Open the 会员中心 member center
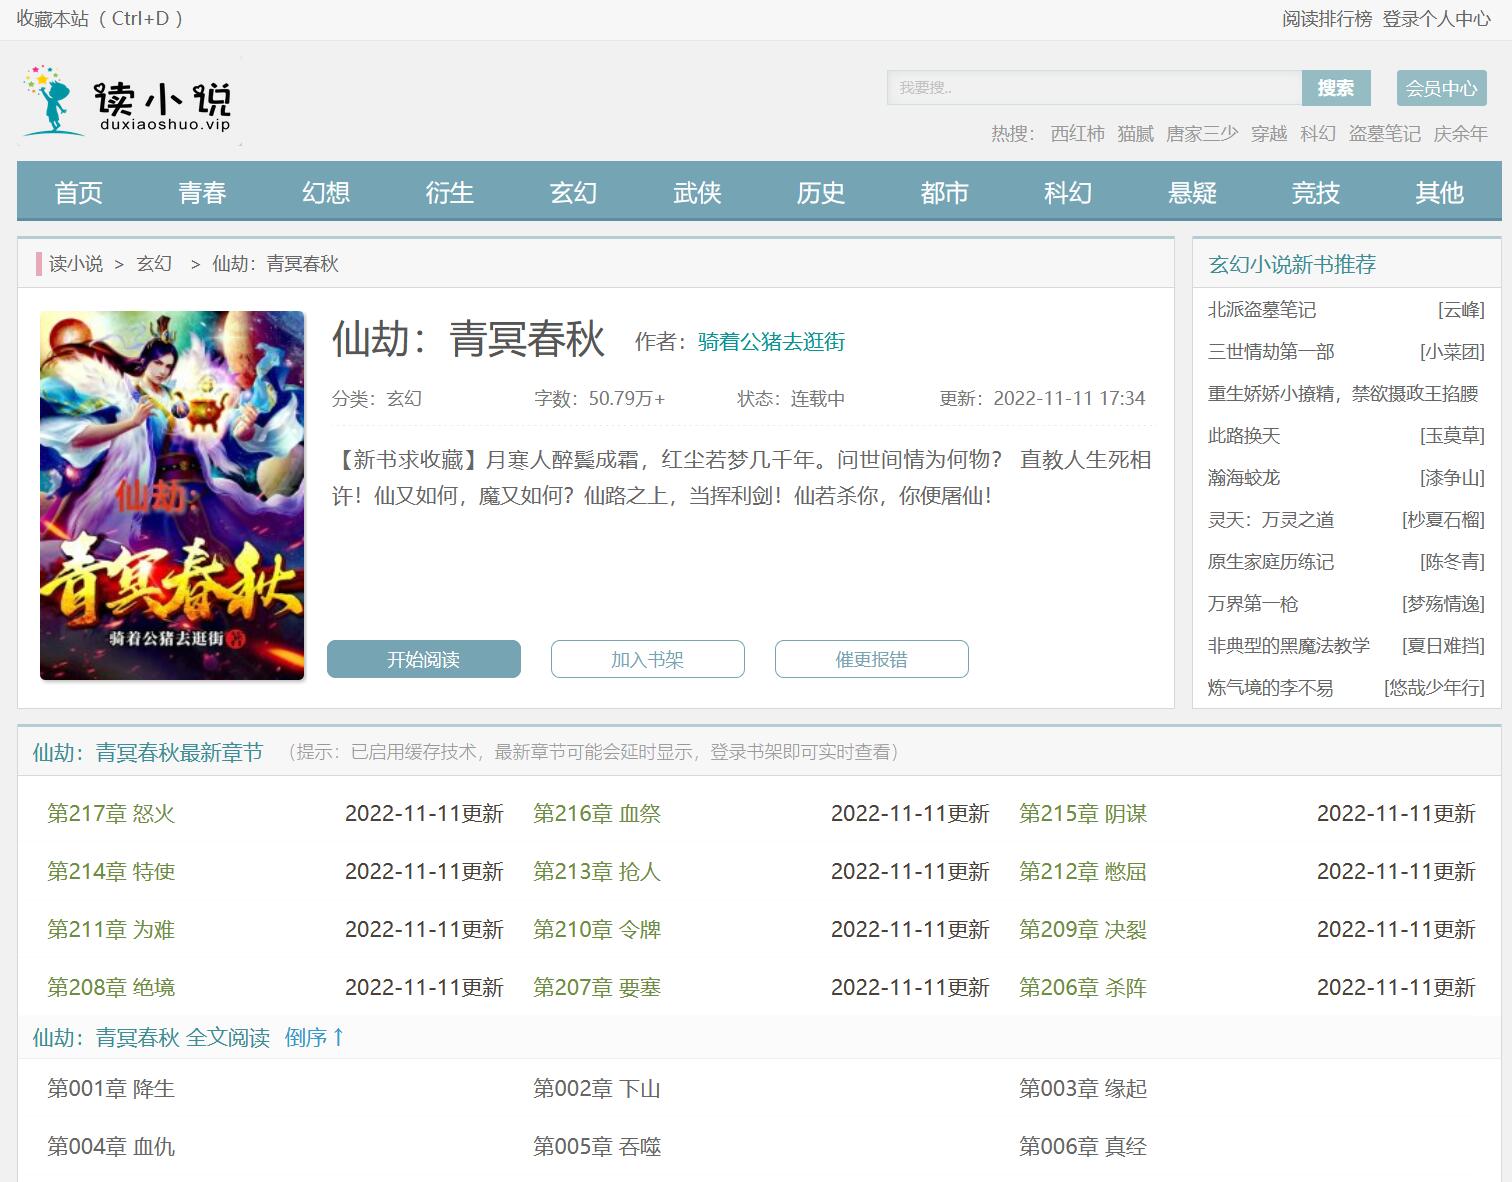This screenshot has width=1512, height=1182. coord(1441,88)
